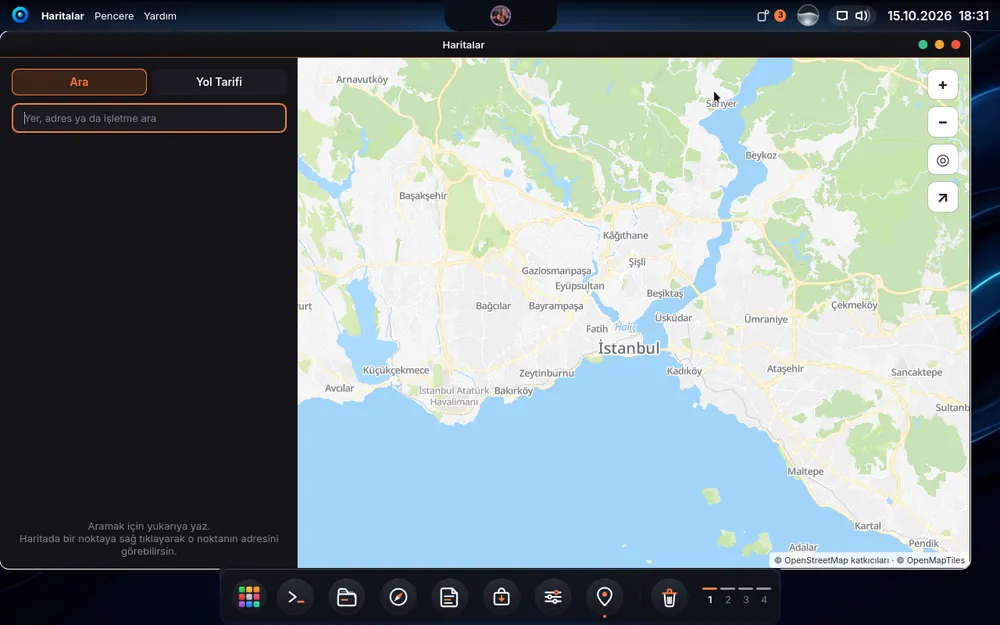
Task: Zoom in with the plus map button
Action: click(943, 85)
